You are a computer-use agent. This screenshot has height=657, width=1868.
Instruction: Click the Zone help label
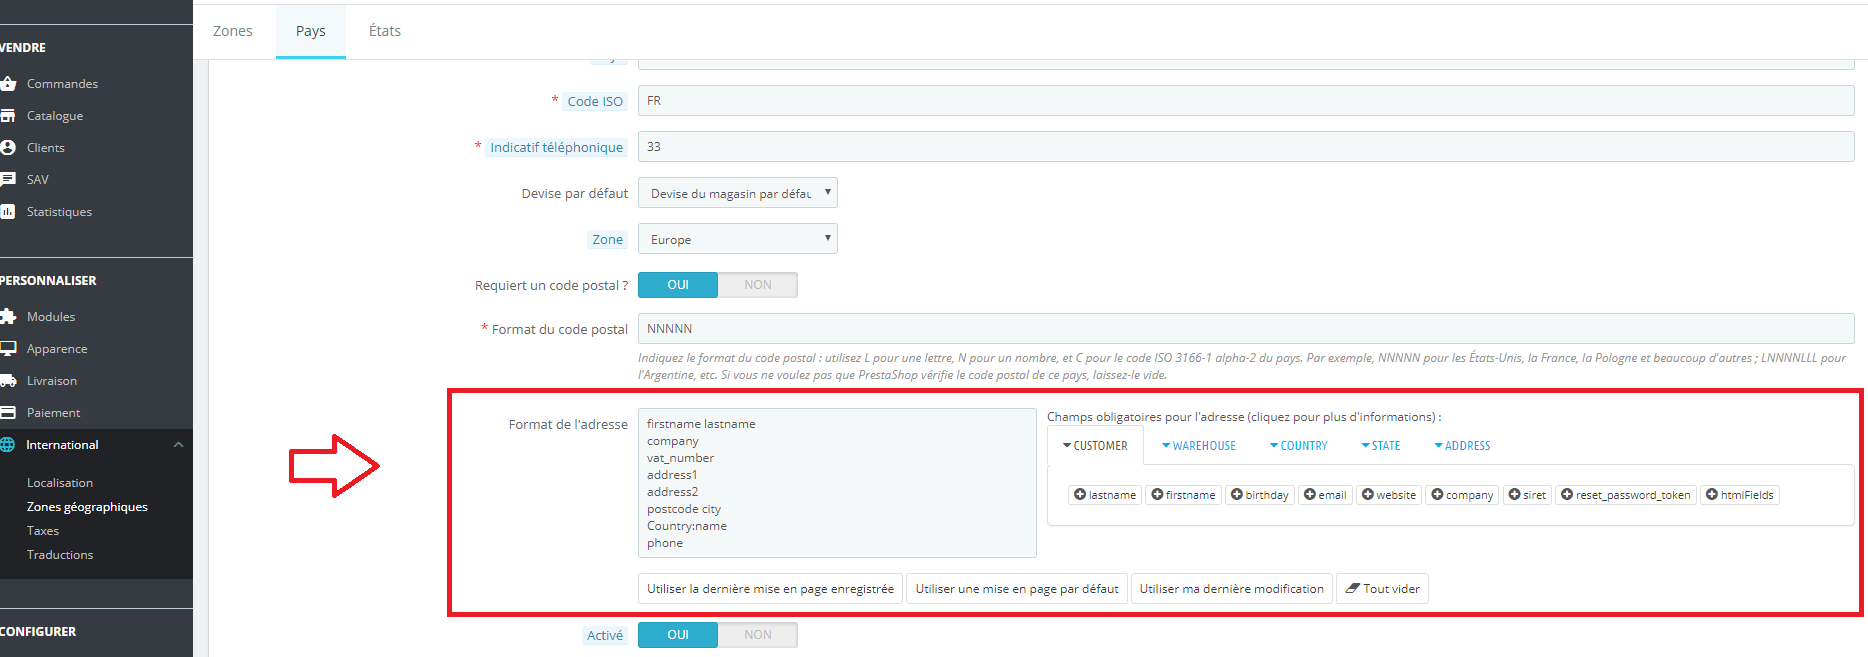tap(607, 239)
